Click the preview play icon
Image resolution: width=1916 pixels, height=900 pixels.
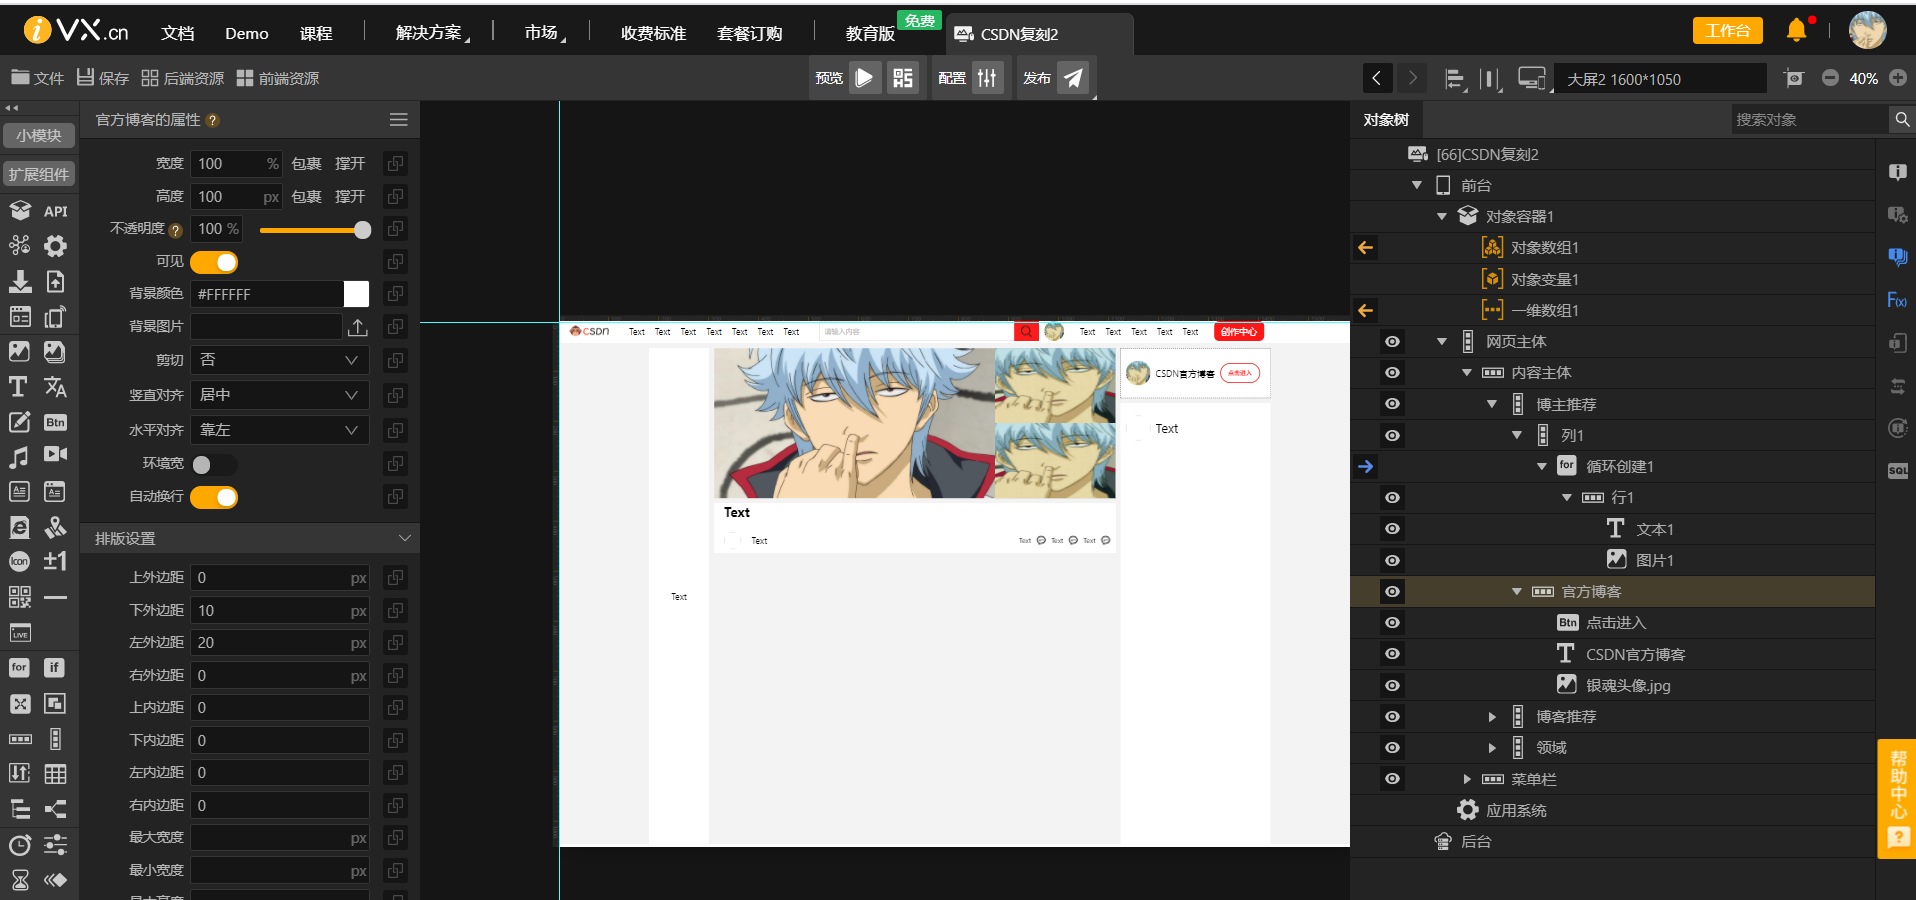(x=865, y=78)
